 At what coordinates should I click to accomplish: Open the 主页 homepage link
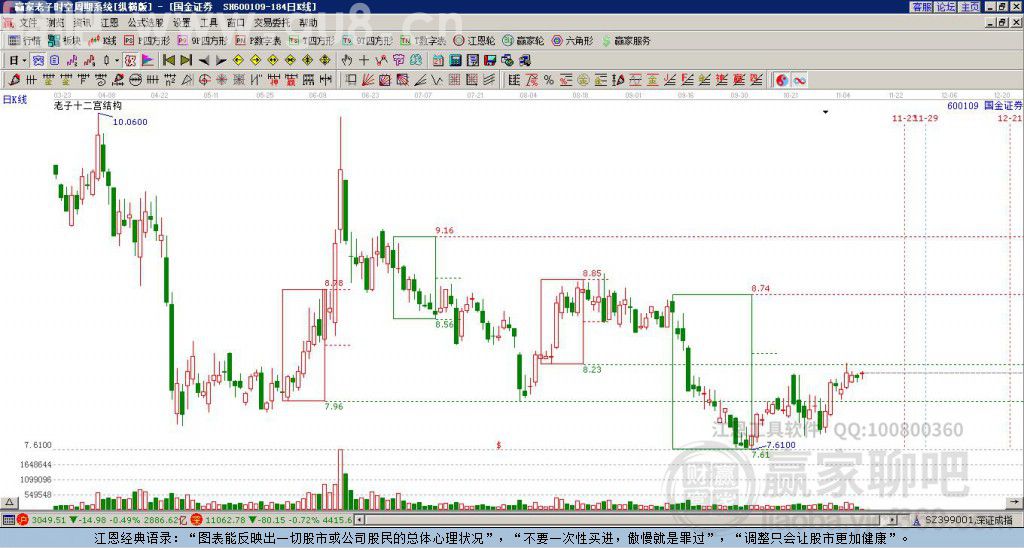tap(969, 7)
